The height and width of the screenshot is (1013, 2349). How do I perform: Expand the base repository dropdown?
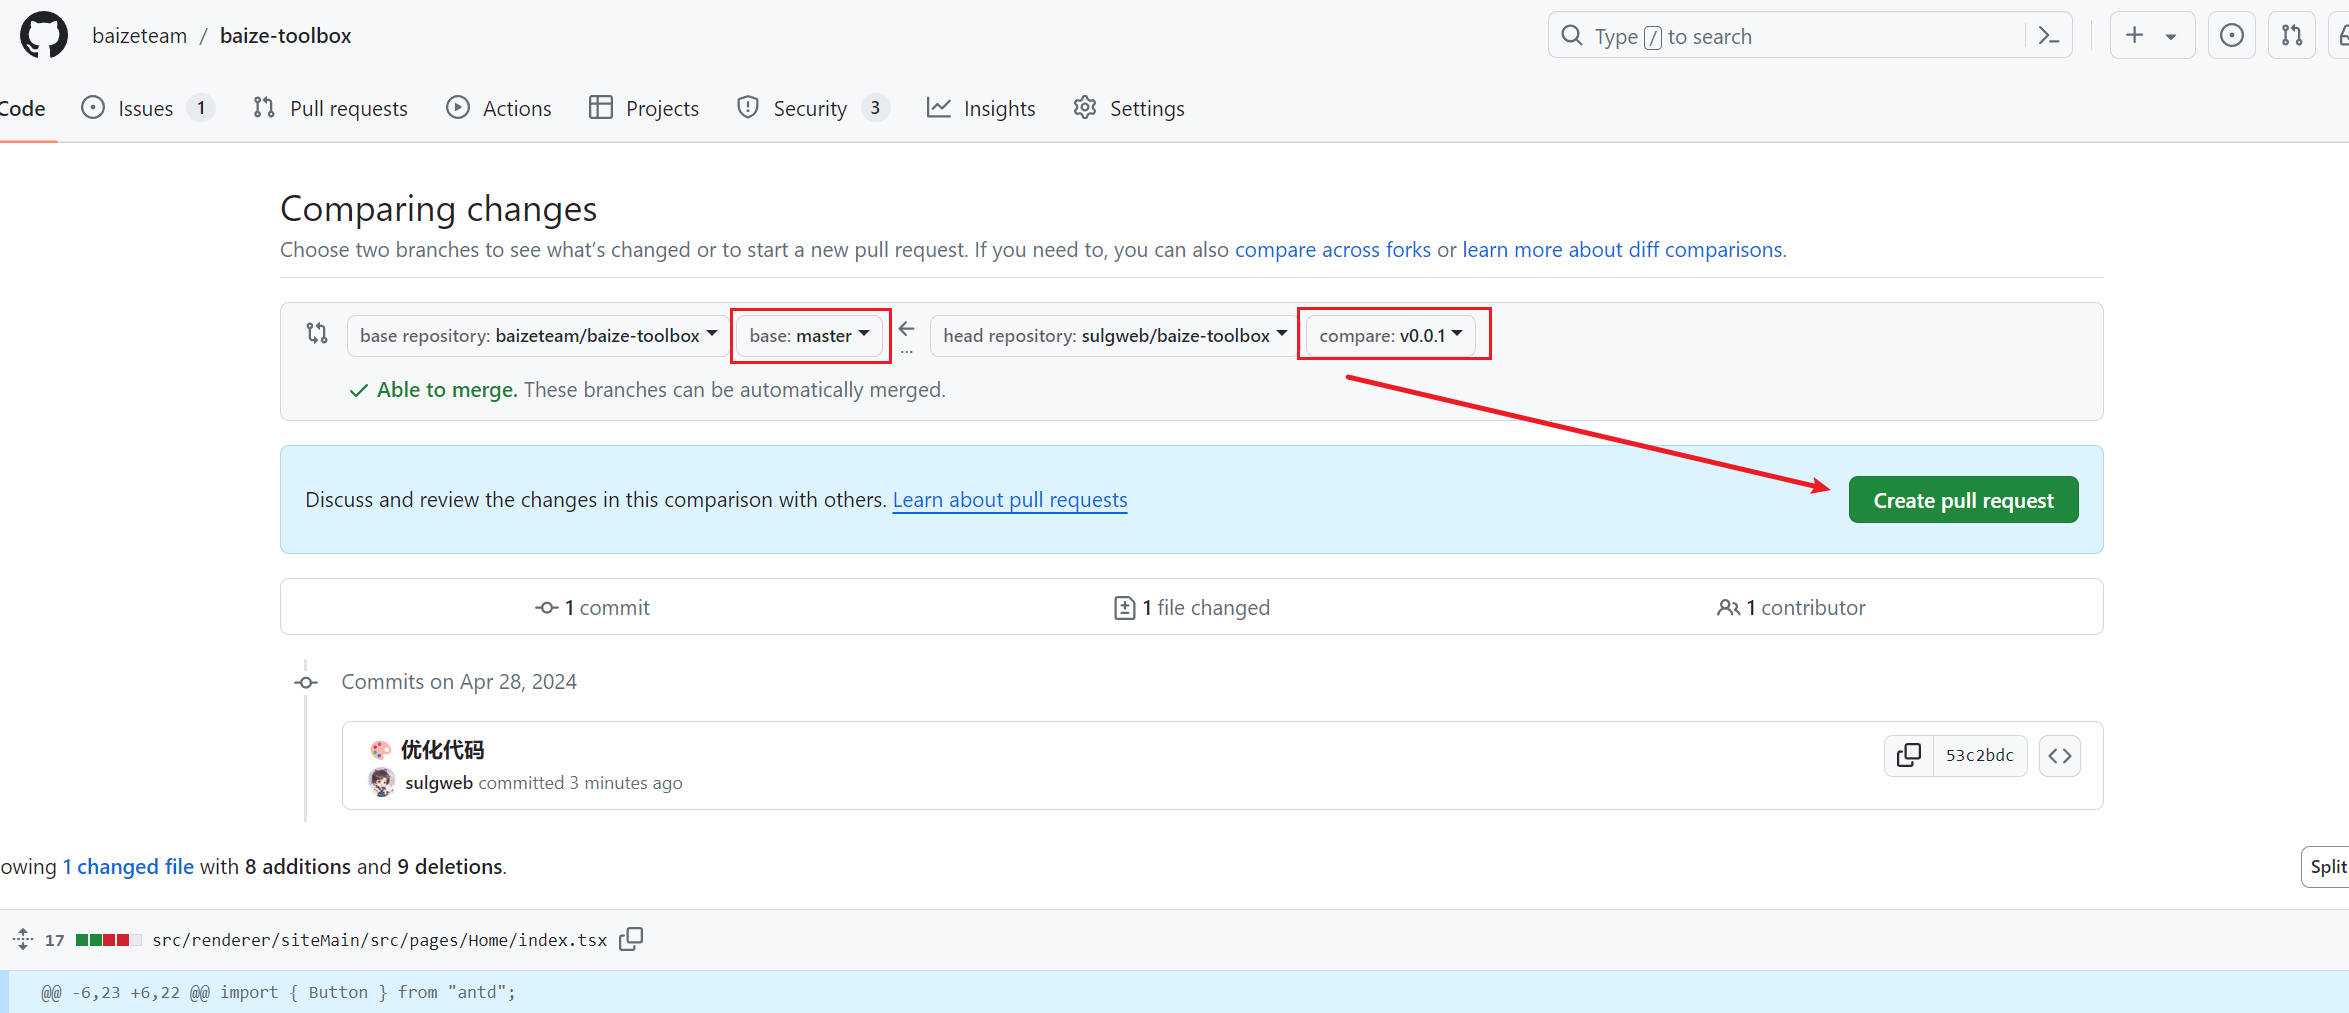tap(538, 336)
